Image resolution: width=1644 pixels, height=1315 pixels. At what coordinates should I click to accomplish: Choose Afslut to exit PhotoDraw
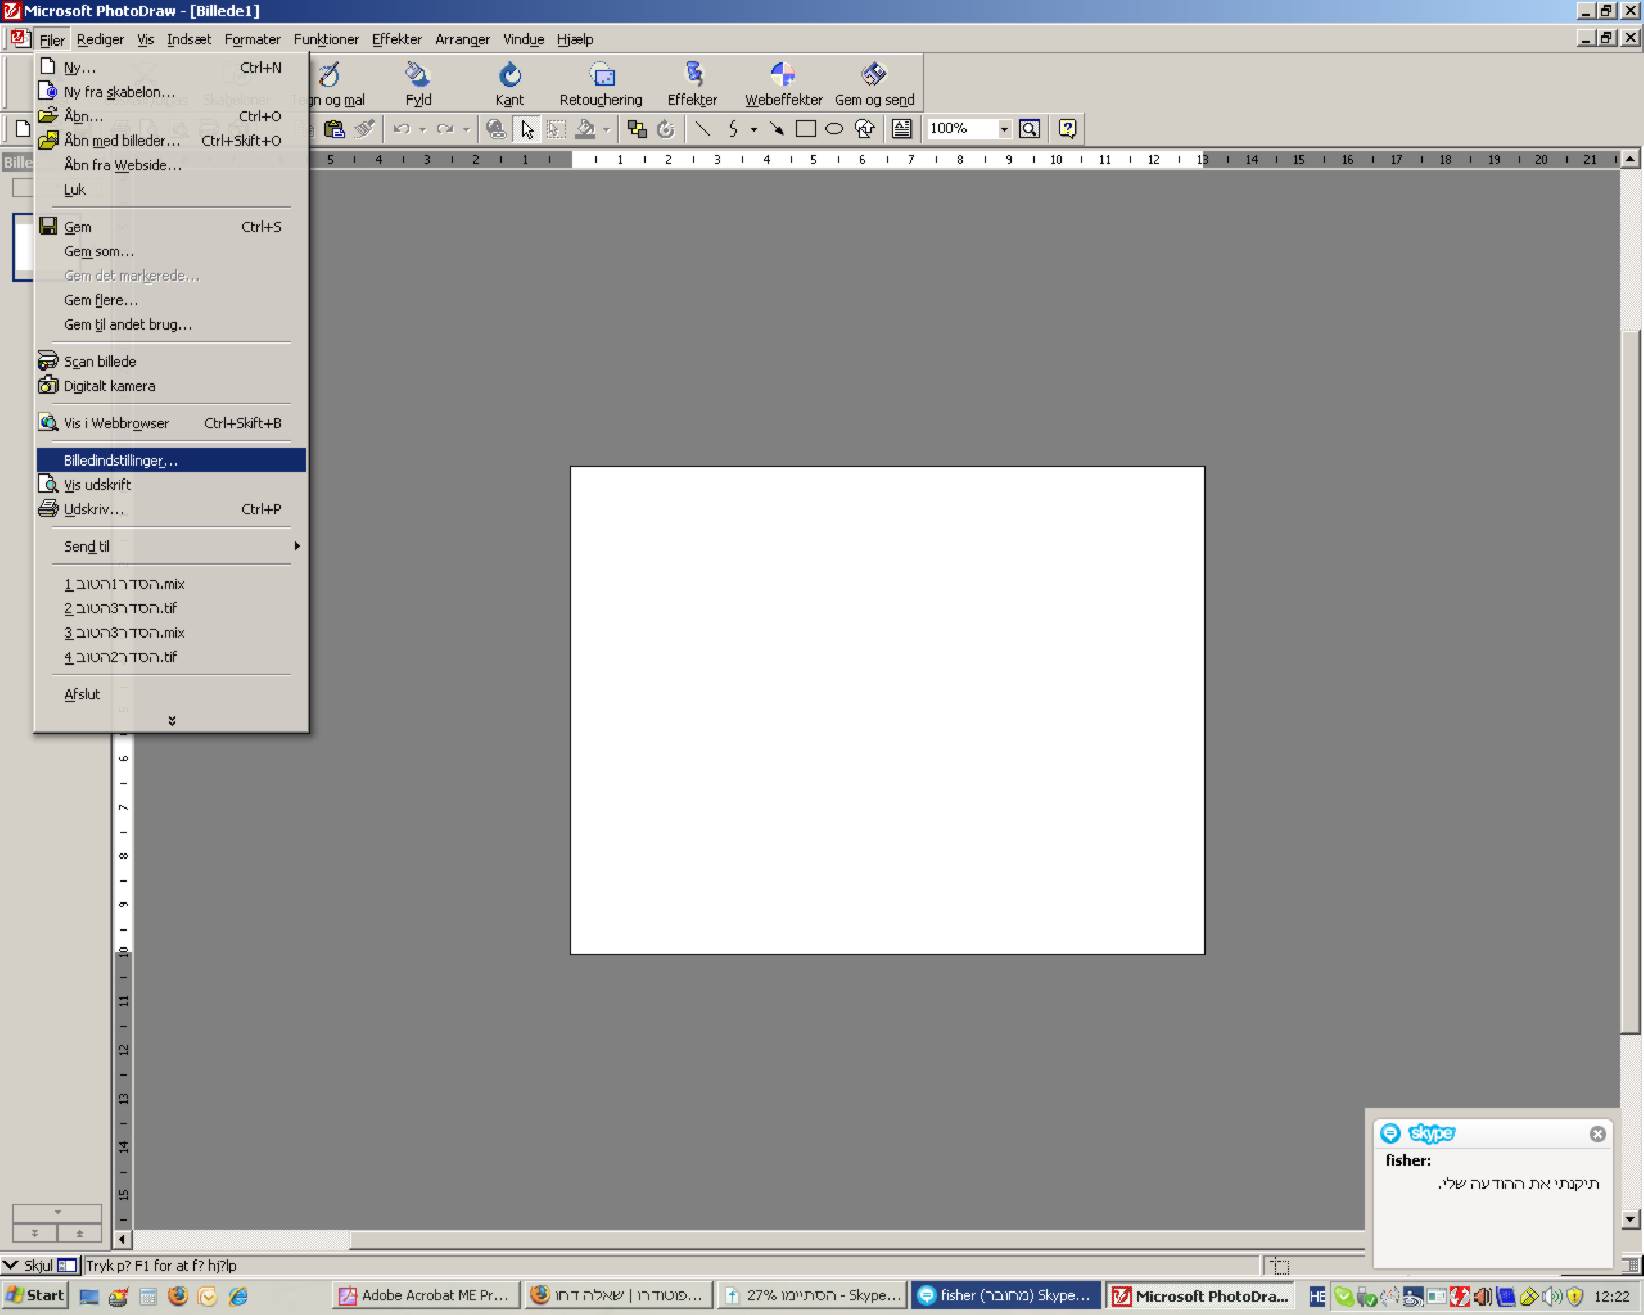[171, 694]
